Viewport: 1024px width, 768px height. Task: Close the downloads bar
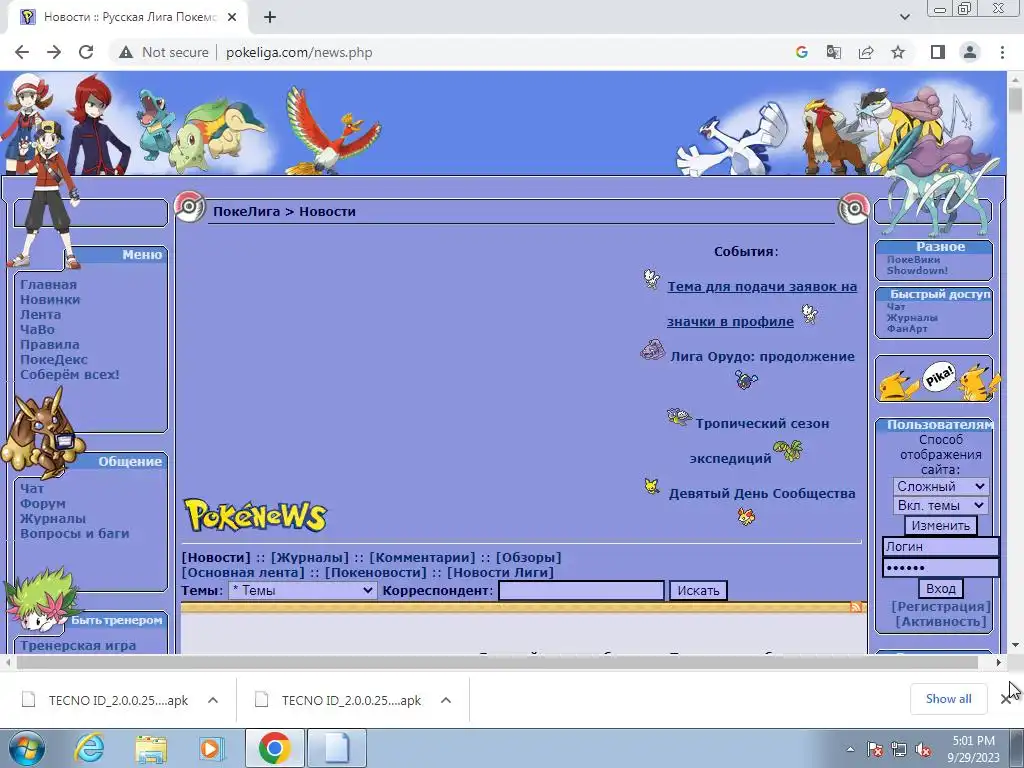pos(1006,699)
